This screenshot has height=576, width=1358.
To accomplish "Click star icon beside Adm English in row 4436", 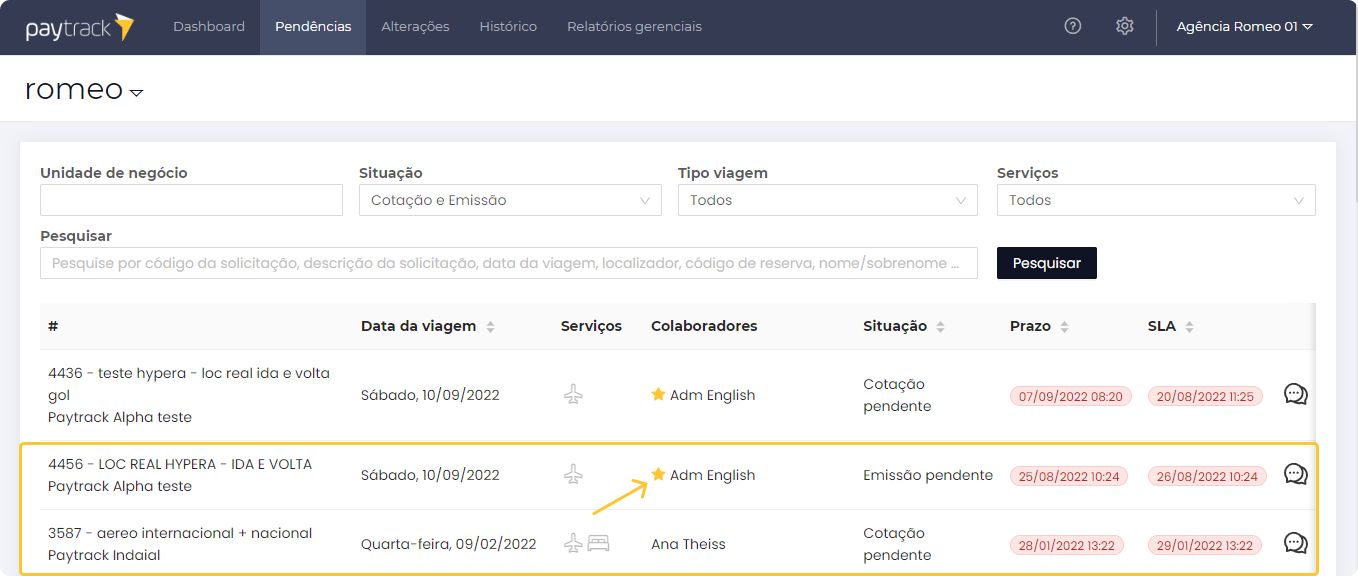I will tap(658, 395).
